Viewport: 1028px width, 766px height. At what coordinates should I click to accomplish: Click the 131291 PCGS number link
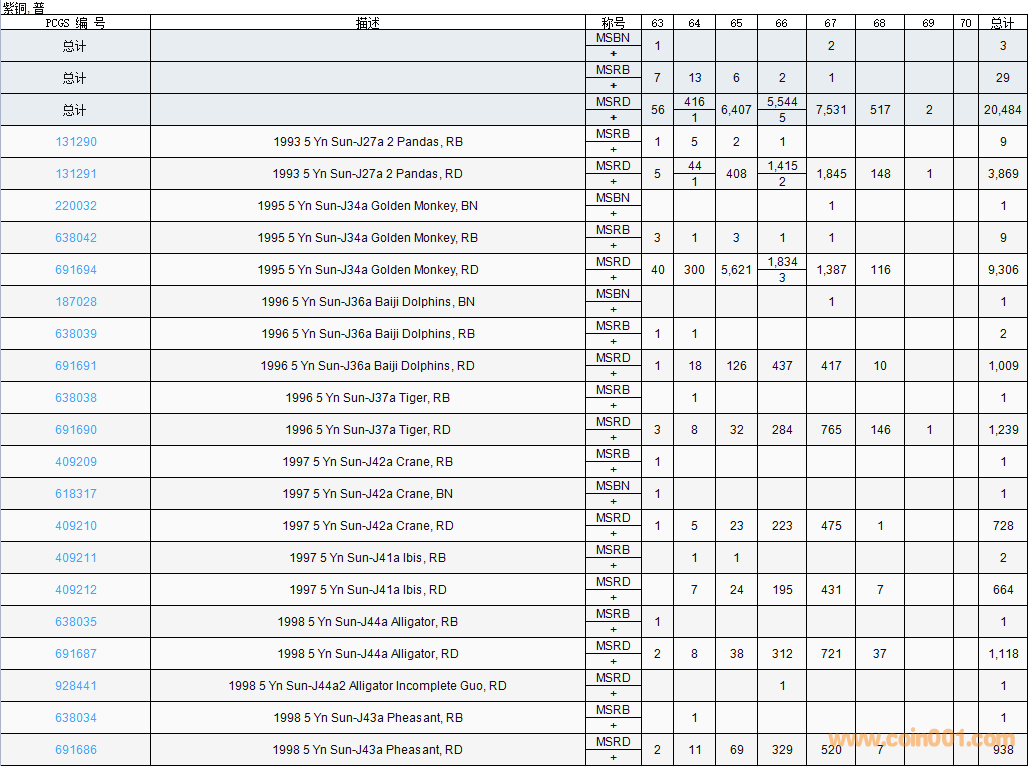tap(76, 174)
